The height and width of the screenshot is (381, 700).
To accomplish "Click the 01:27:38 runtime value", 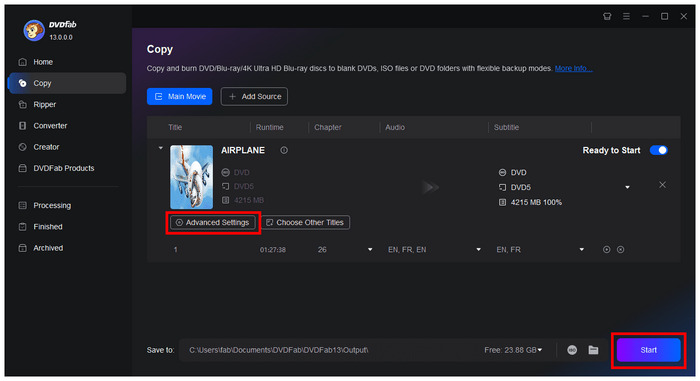I will [273, 250].
